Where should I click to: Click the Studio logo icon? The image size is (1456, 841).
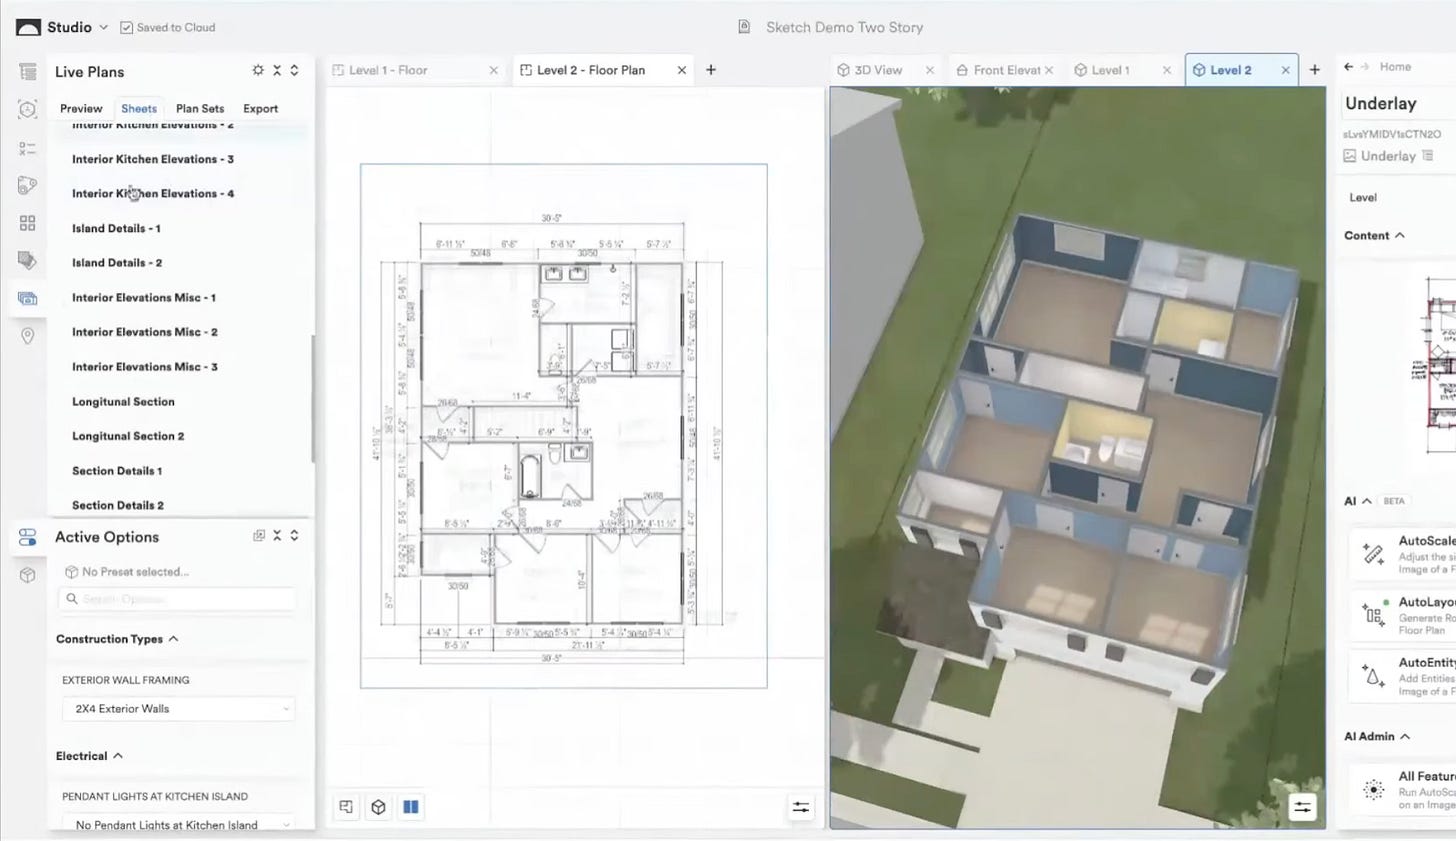pos(28,27)
